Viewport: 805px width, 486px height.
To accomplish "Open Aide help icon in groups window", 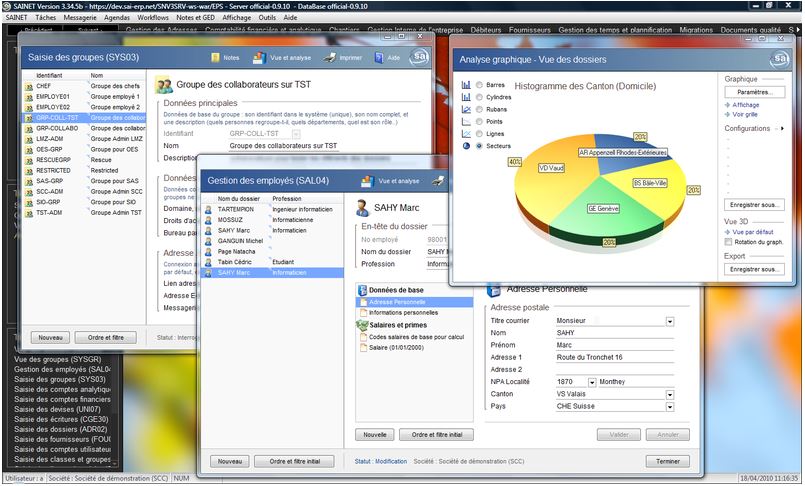I will click(x=378, y=59).
